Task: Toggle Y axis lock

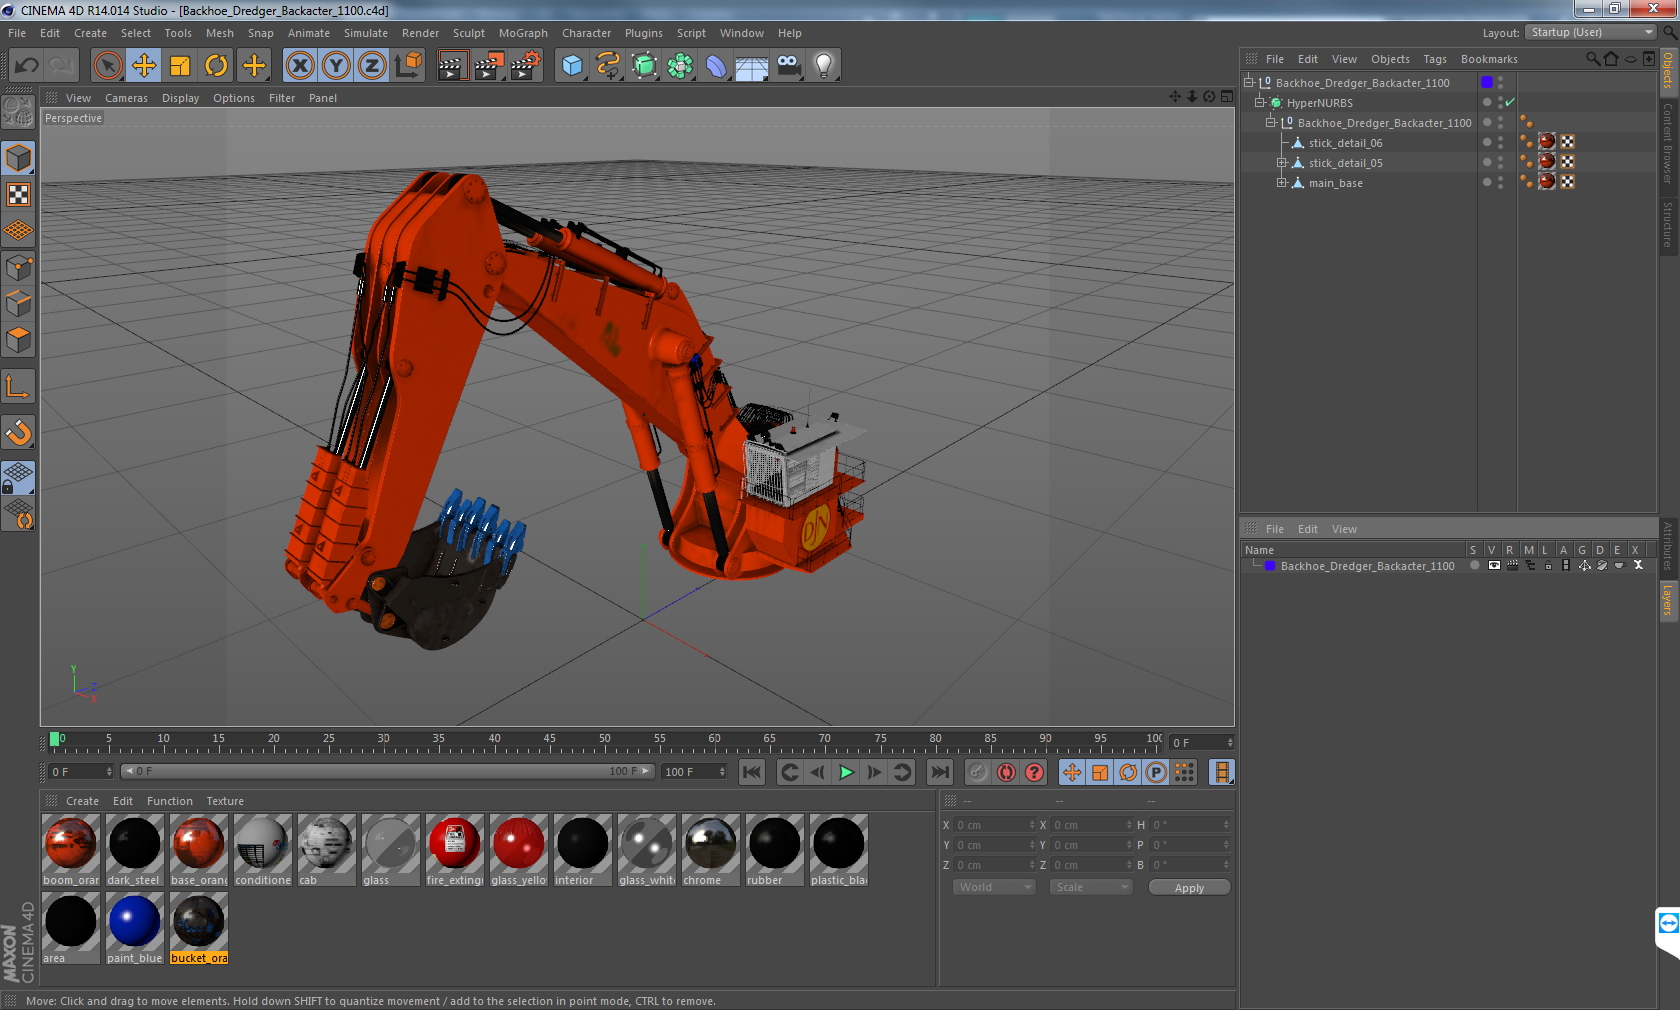Action: point(336,66)
